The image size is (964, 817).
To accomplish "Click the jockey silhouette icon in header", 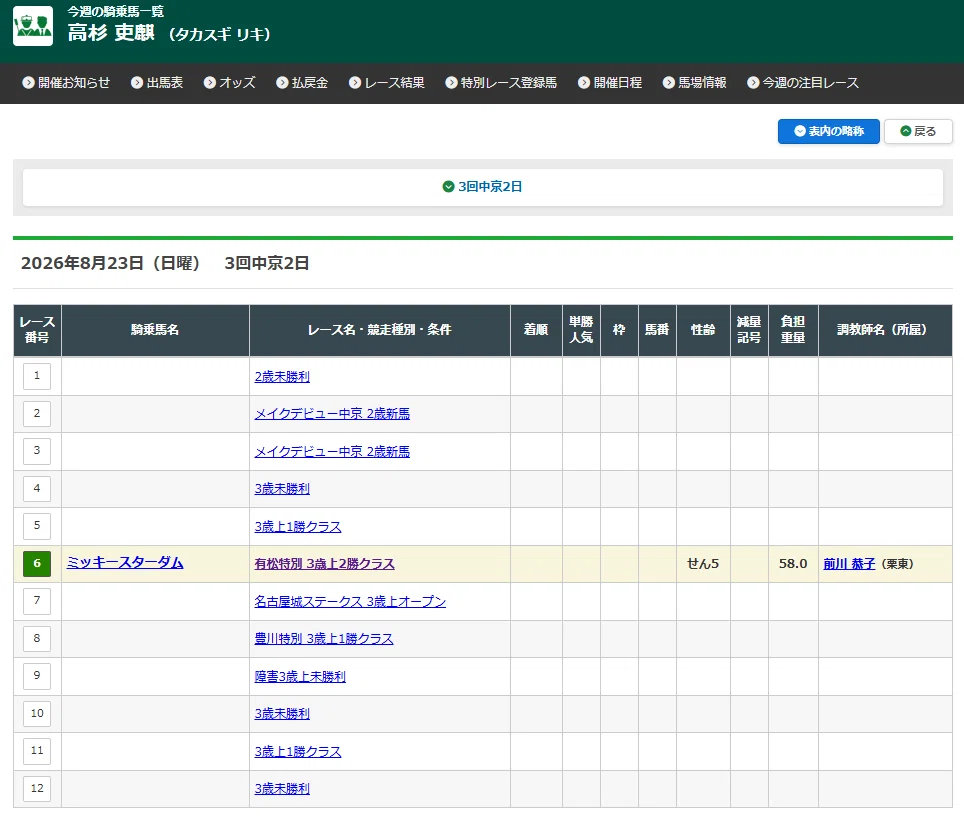I will (33, 26).
